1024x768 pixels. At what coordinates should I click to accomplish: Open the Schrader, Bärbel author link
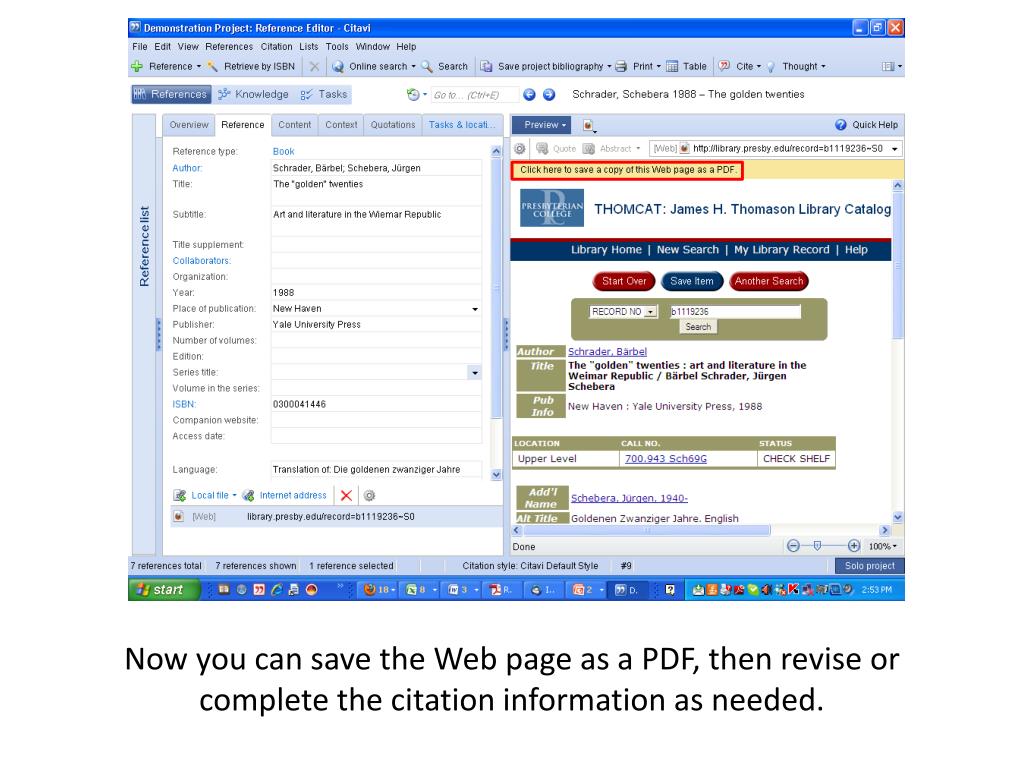point(607,351)
